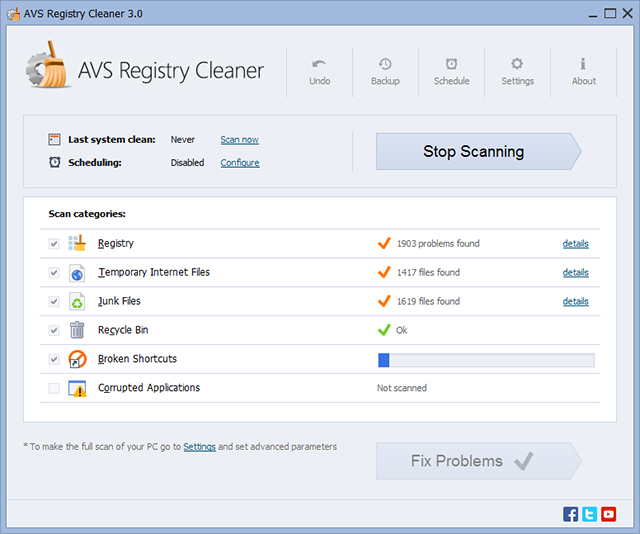This screenshot has height=534, width=640.
Task: Open the Backup tool
Action: click(x=385, y=72)
